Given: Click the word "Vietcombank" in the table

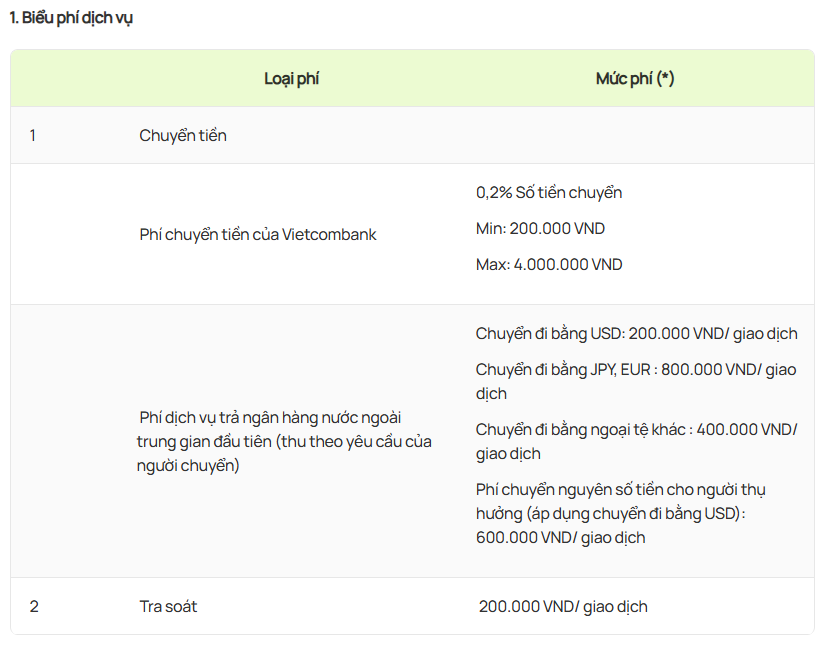Looking at the screenshot, I should coord(329,235).
